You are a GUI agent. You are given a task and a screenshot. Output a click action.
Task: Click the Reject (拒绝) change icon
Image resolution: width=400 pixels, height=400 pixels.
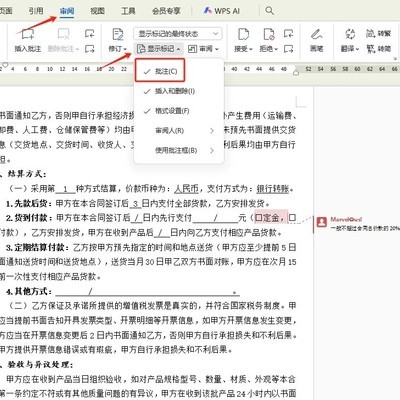[x=269, y=34]
